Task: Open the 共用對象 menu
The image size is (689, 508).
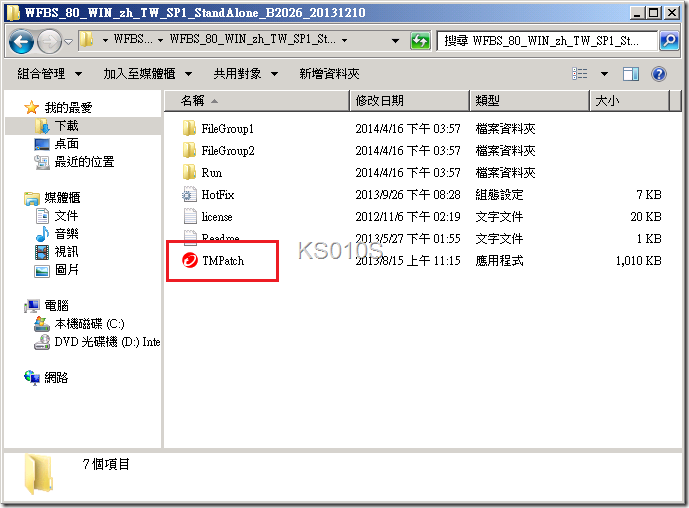Action: (245, 74)
